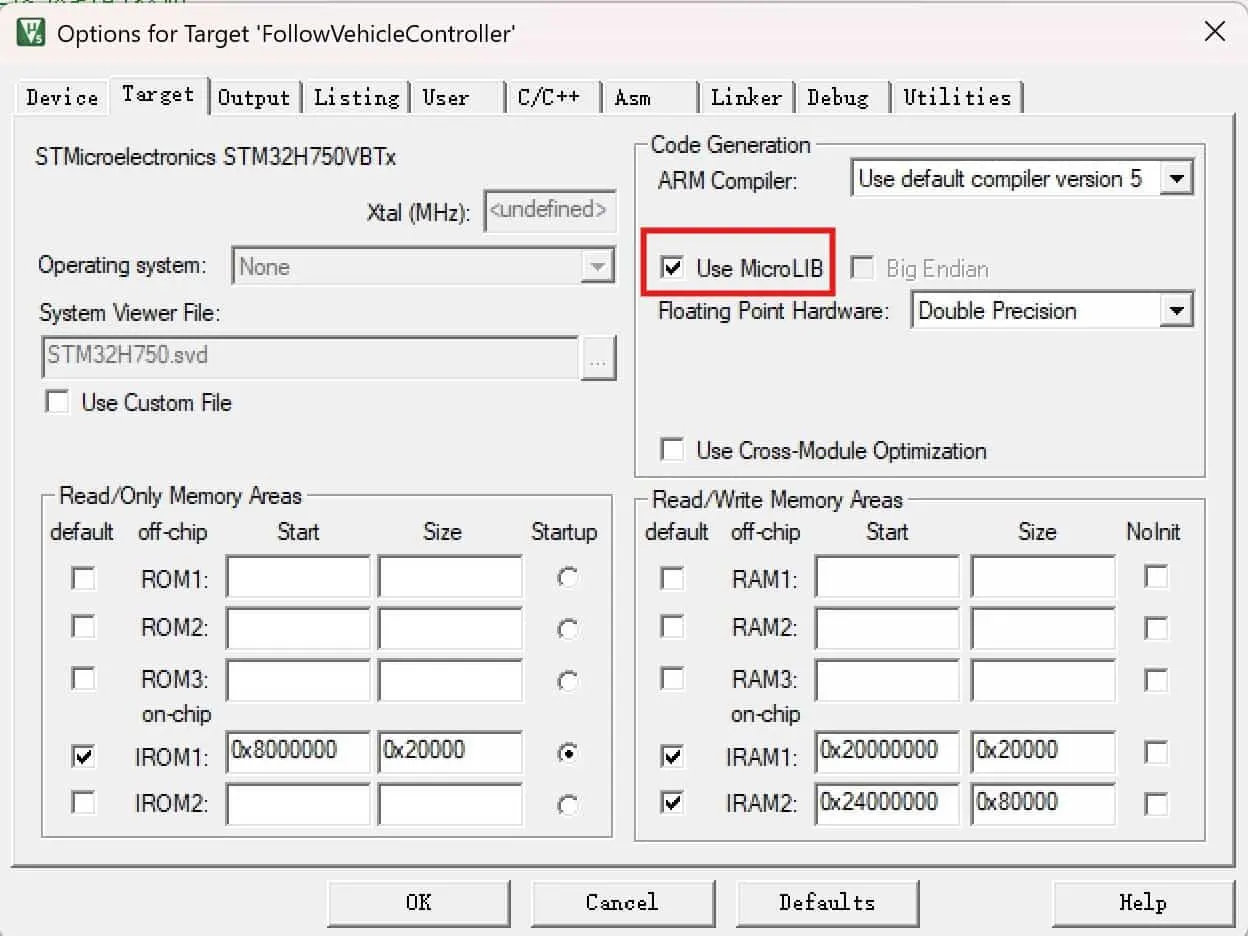This screenshot has width=1248, height=936.
Task: Enable NoInit for IRAM2
Action: tap(1156, 803)
